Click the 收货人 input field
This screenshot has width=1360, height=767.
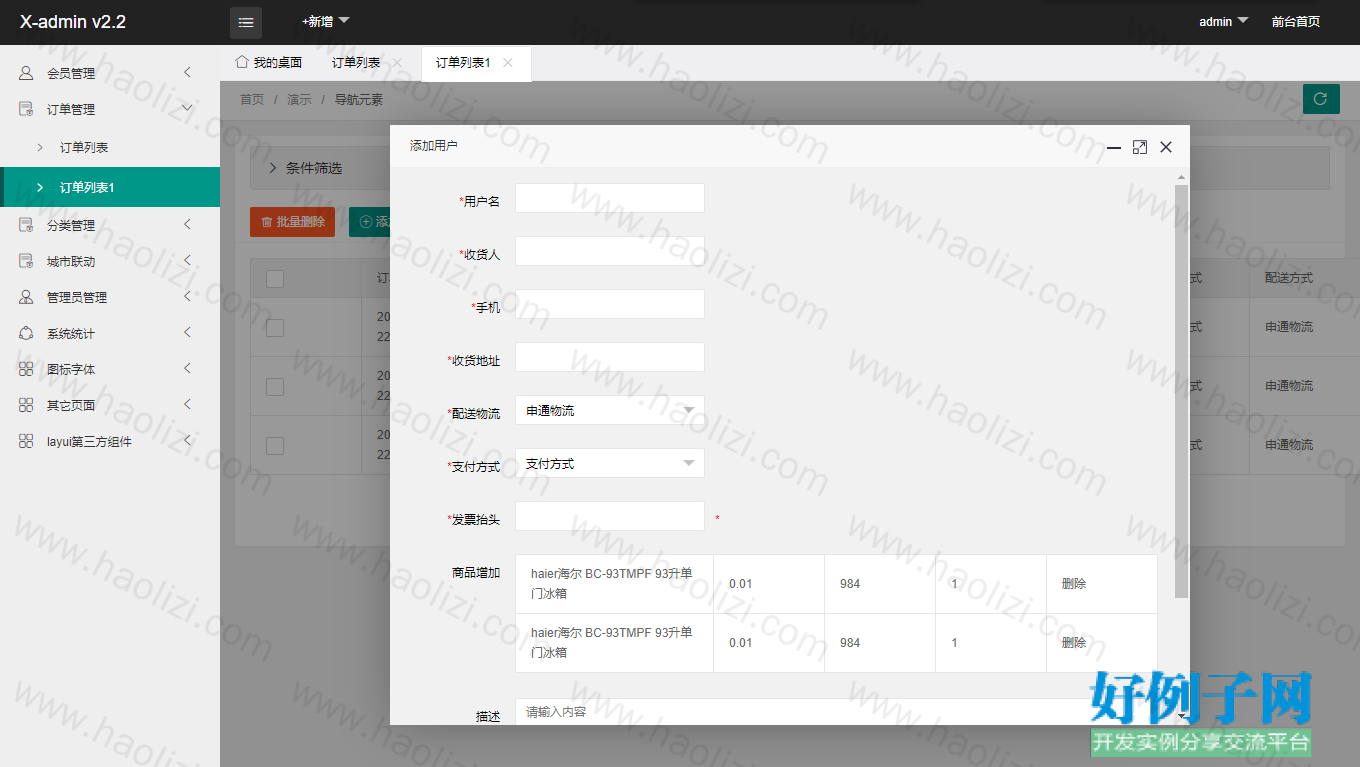(x=610, y=251)
